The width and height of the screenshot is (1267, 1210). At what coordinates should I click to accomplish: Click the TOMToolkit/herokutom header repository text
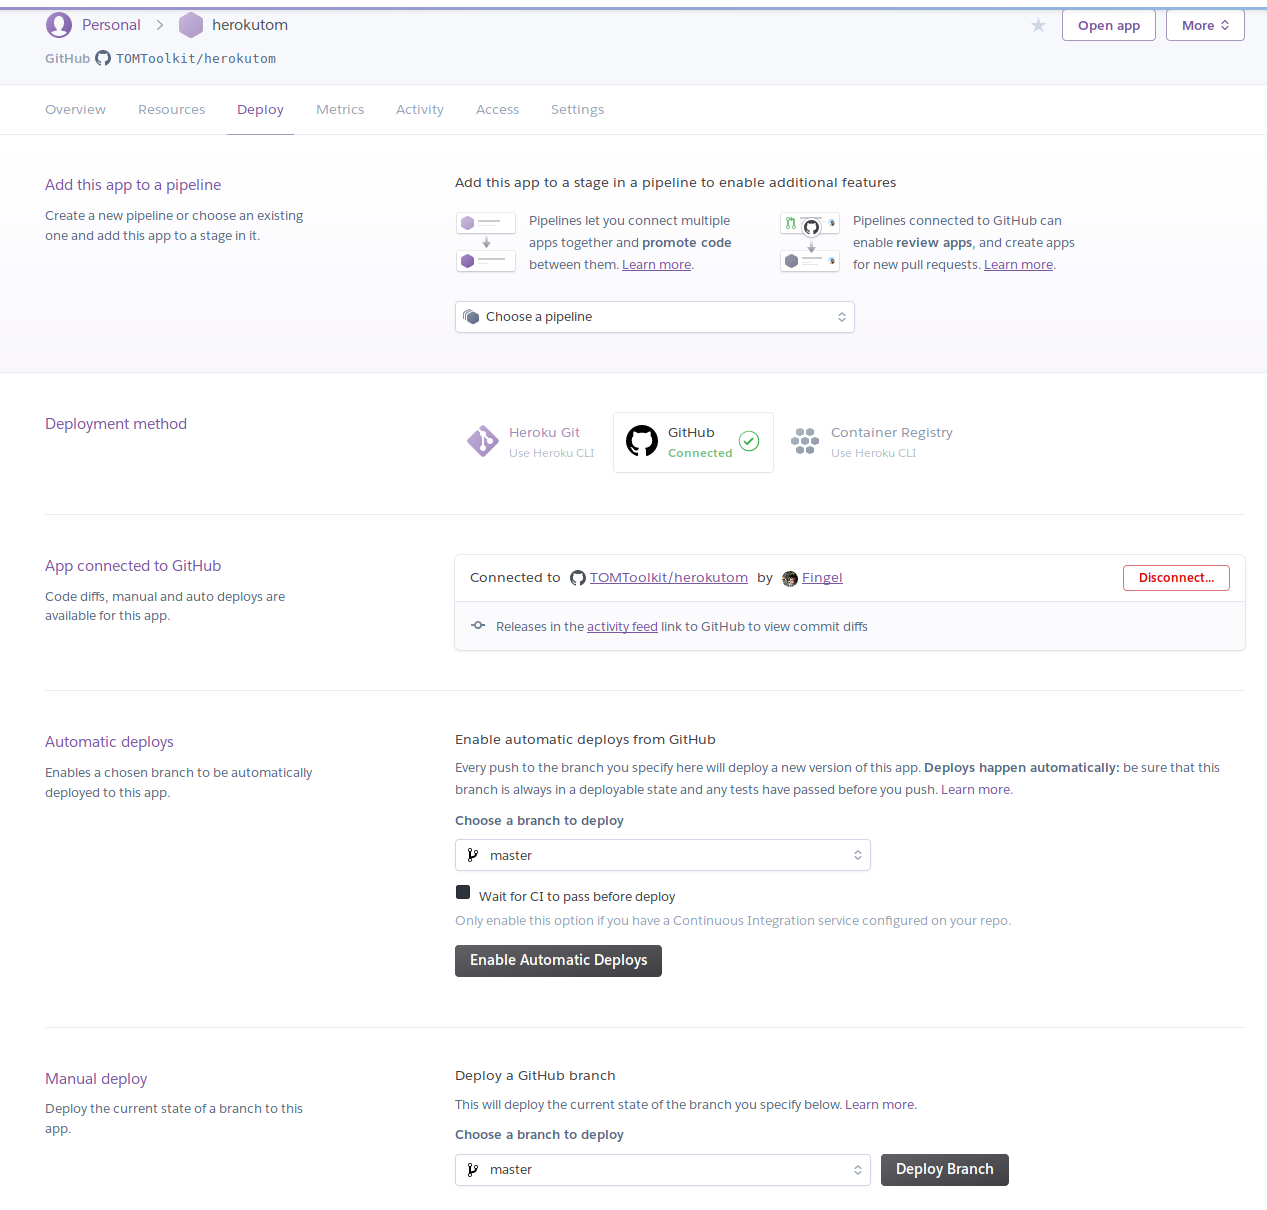point(196,59)
